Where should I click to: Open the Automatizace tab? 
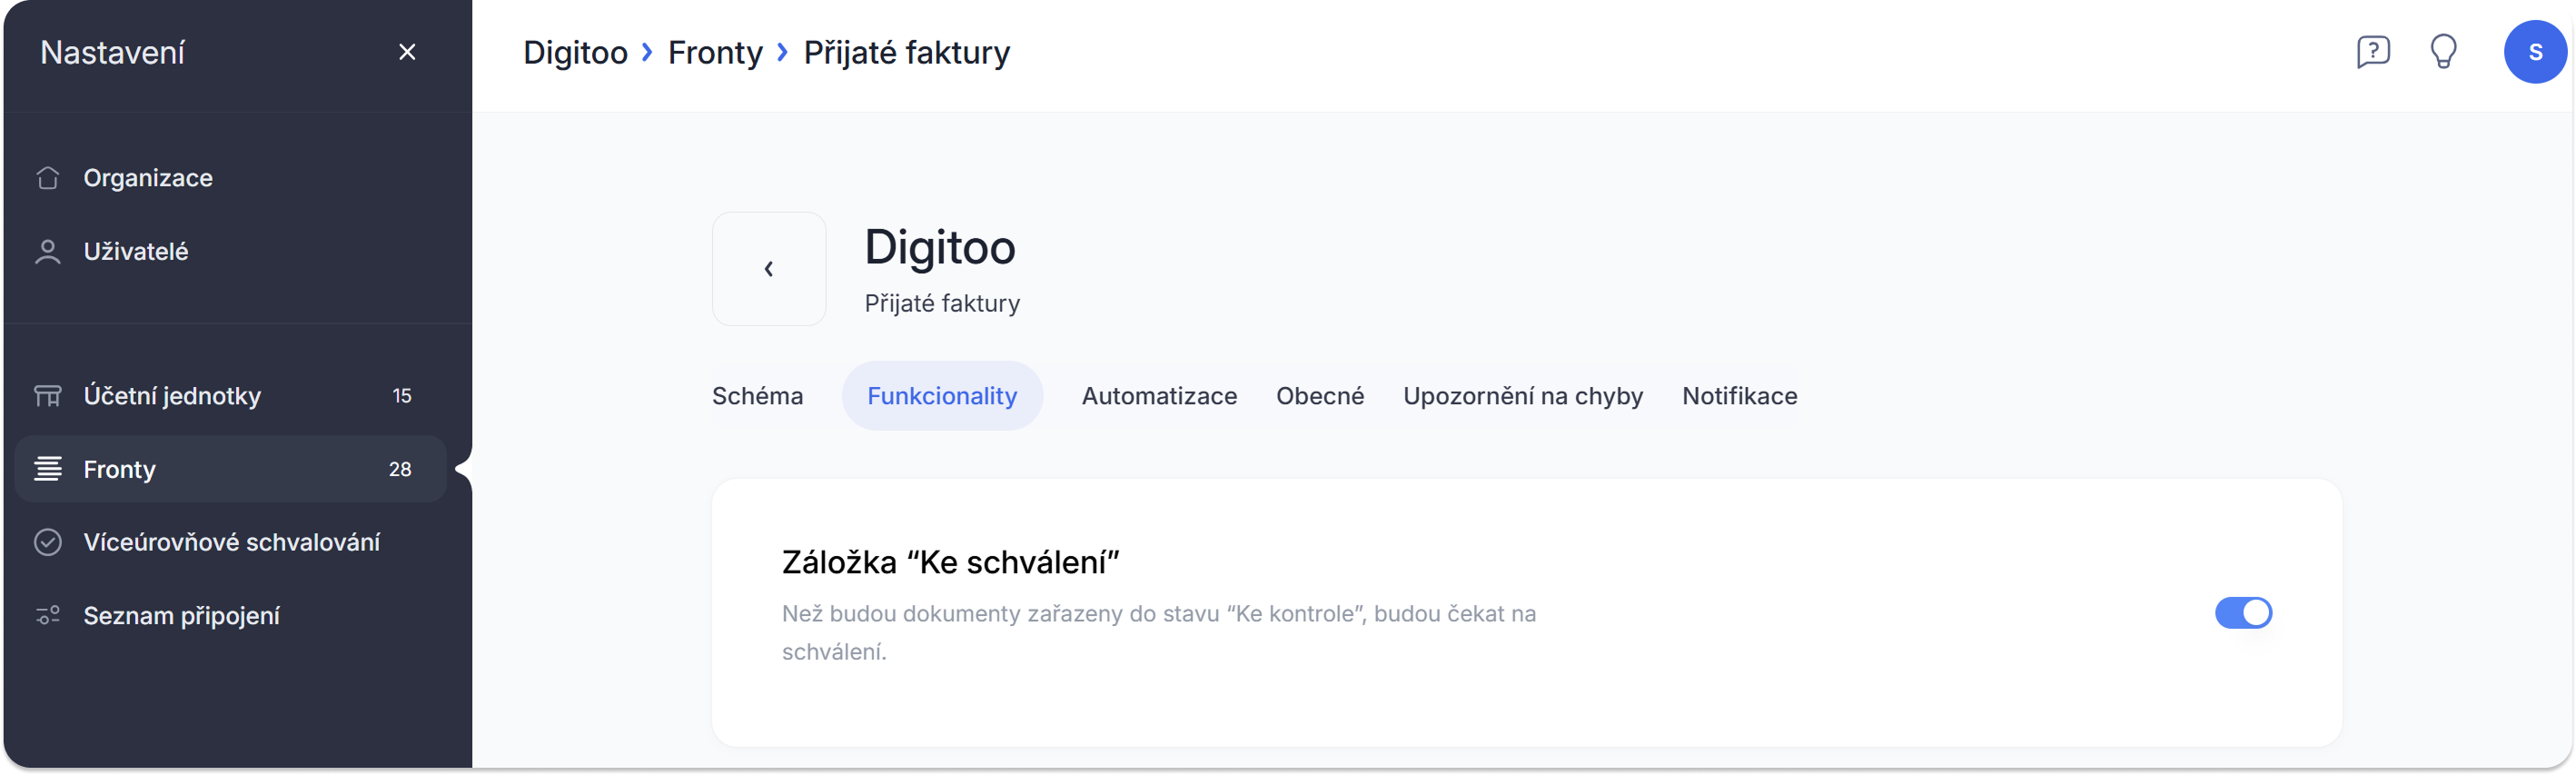click(1159, 396)
